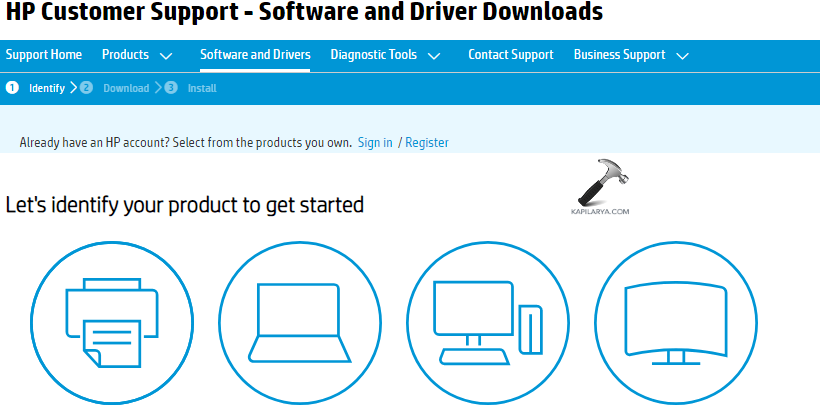Open the Business Support menu

620,55
